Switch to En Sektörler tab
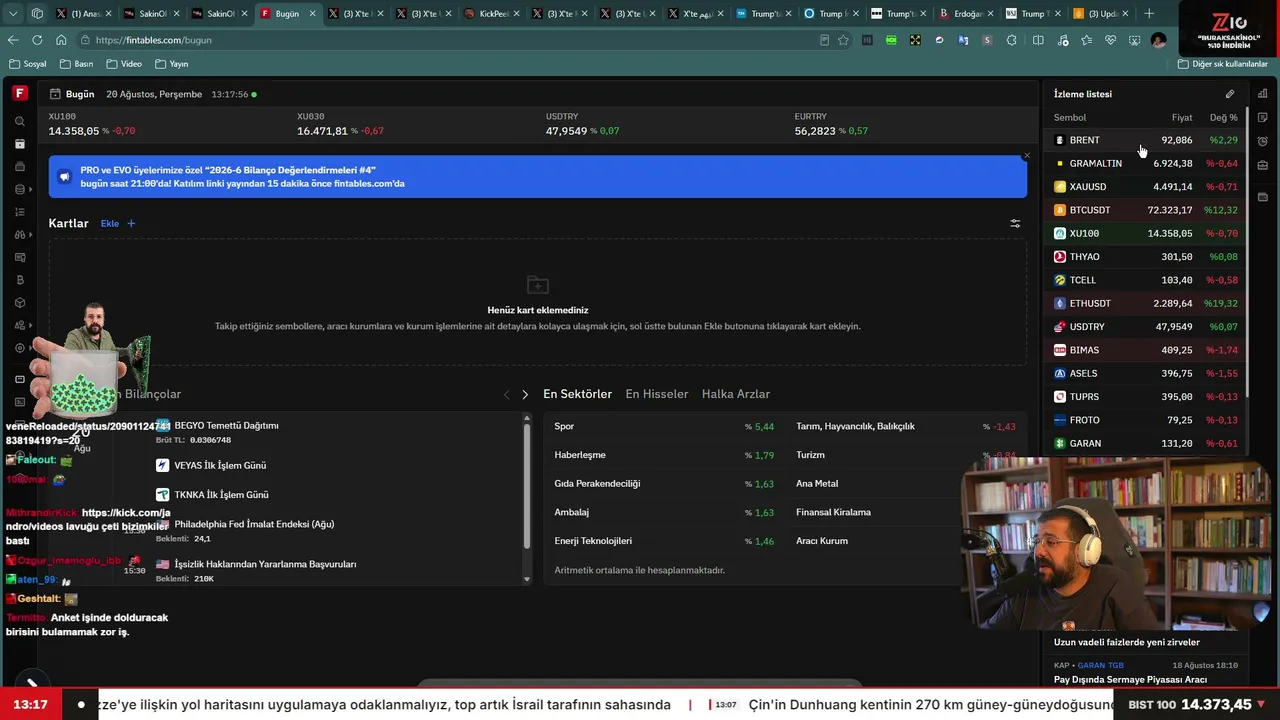Viewport: 1280px width, 720px height. coord(577,394)
